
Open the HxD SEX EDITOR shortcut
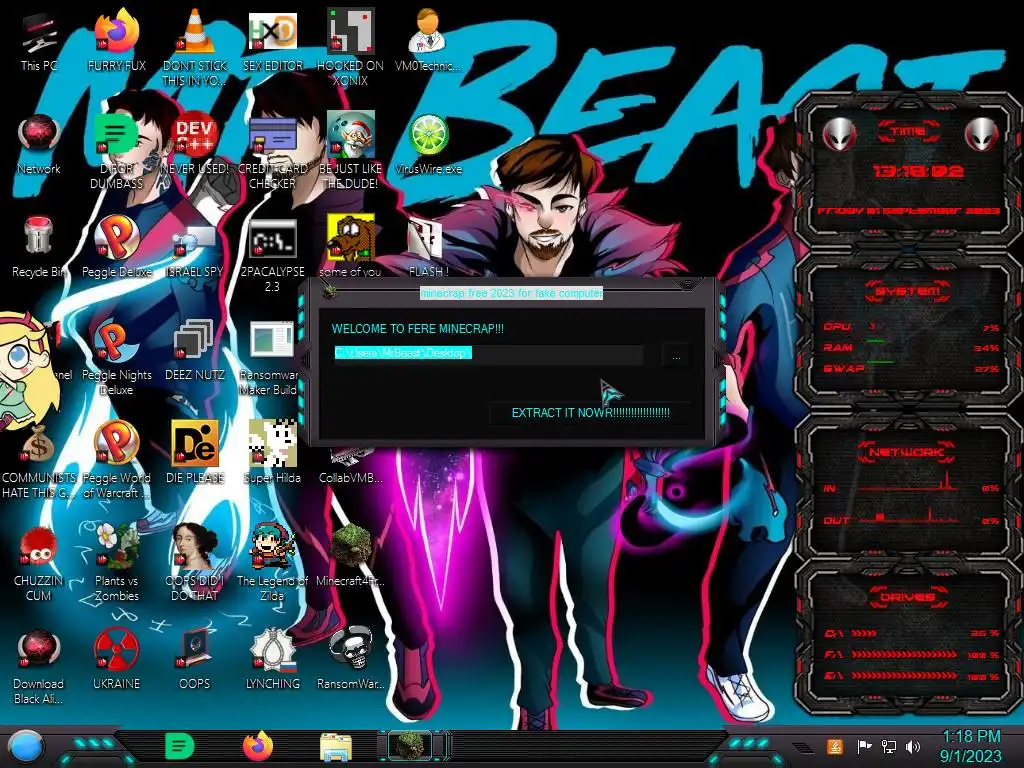pyautogui.click(x=272, y=40)
